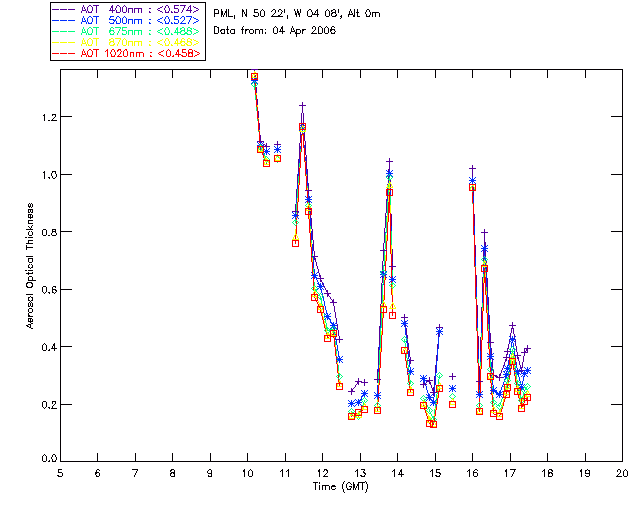Image resolution: width=640 pixels, height=512 pixels.
Task: Click x-axis tick label "7"
Action: point(135,473)
